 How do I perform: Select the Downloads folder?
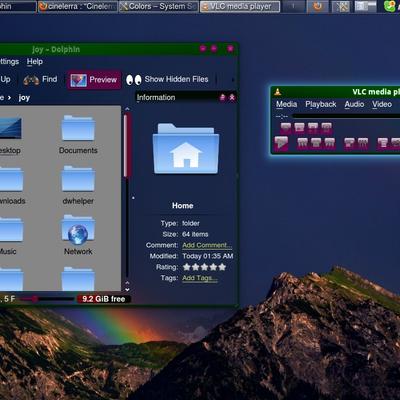[12, 185]
